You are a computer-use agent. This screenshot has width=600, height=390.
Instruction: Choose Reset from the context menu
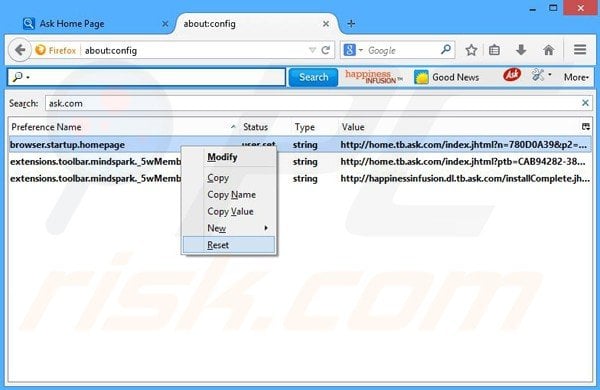[x=229, y=245]
